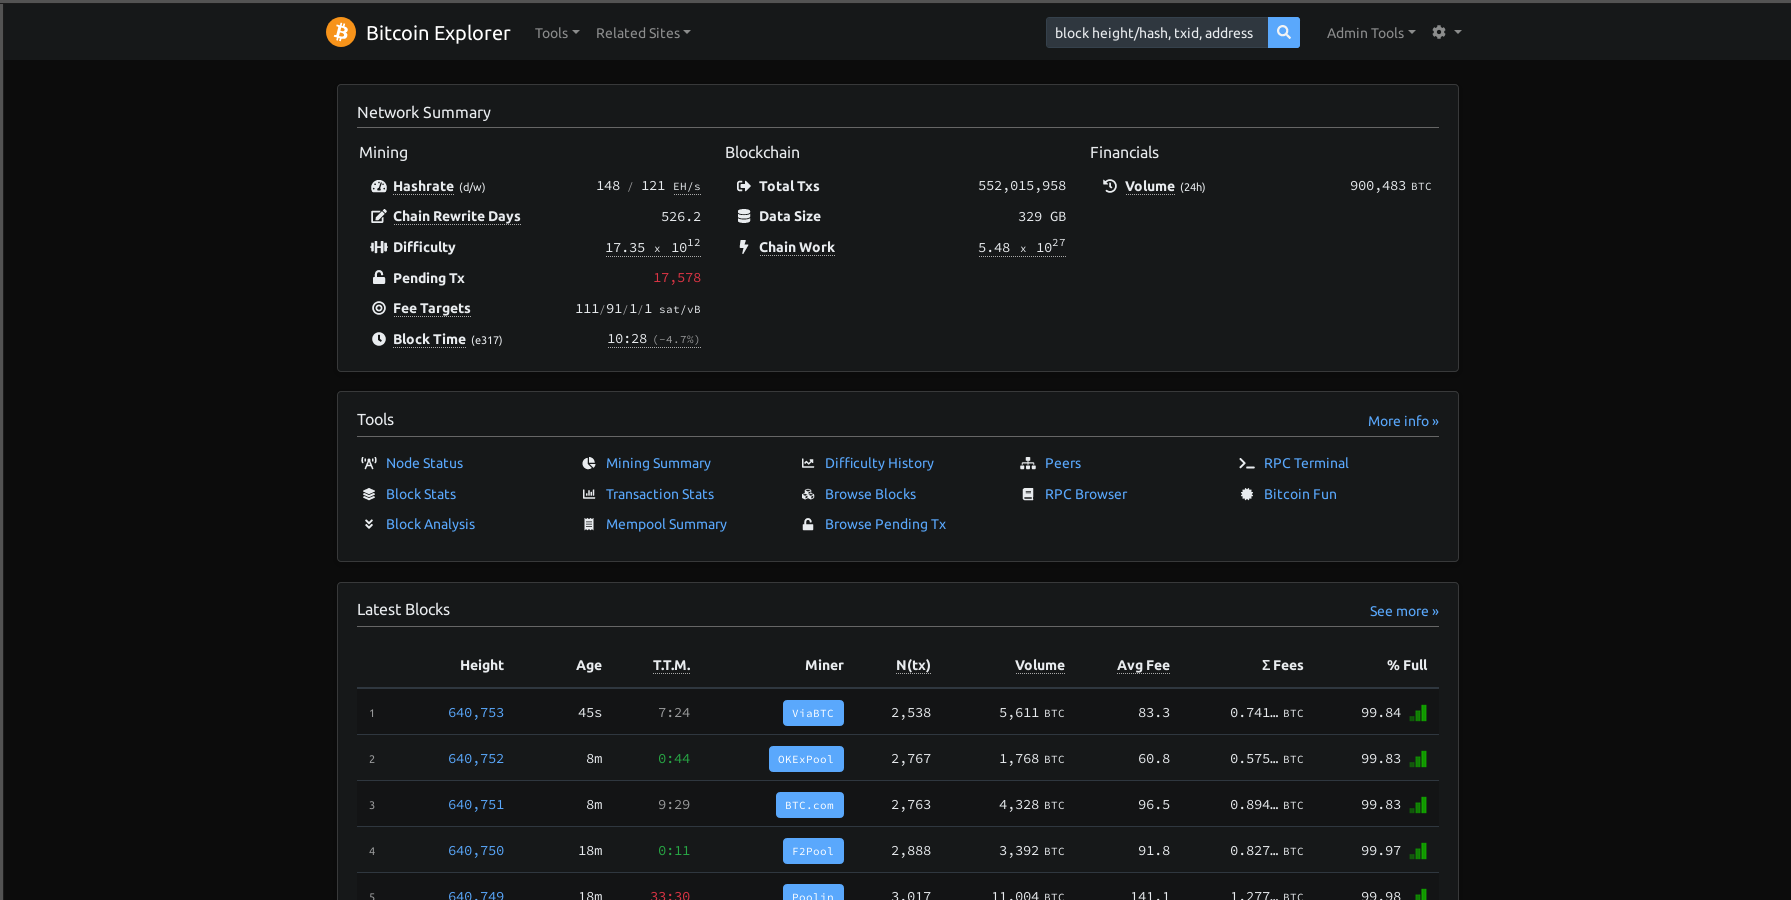Open block 640,750
Viewport: 1791px width, 900px height.
click(476, 851)
